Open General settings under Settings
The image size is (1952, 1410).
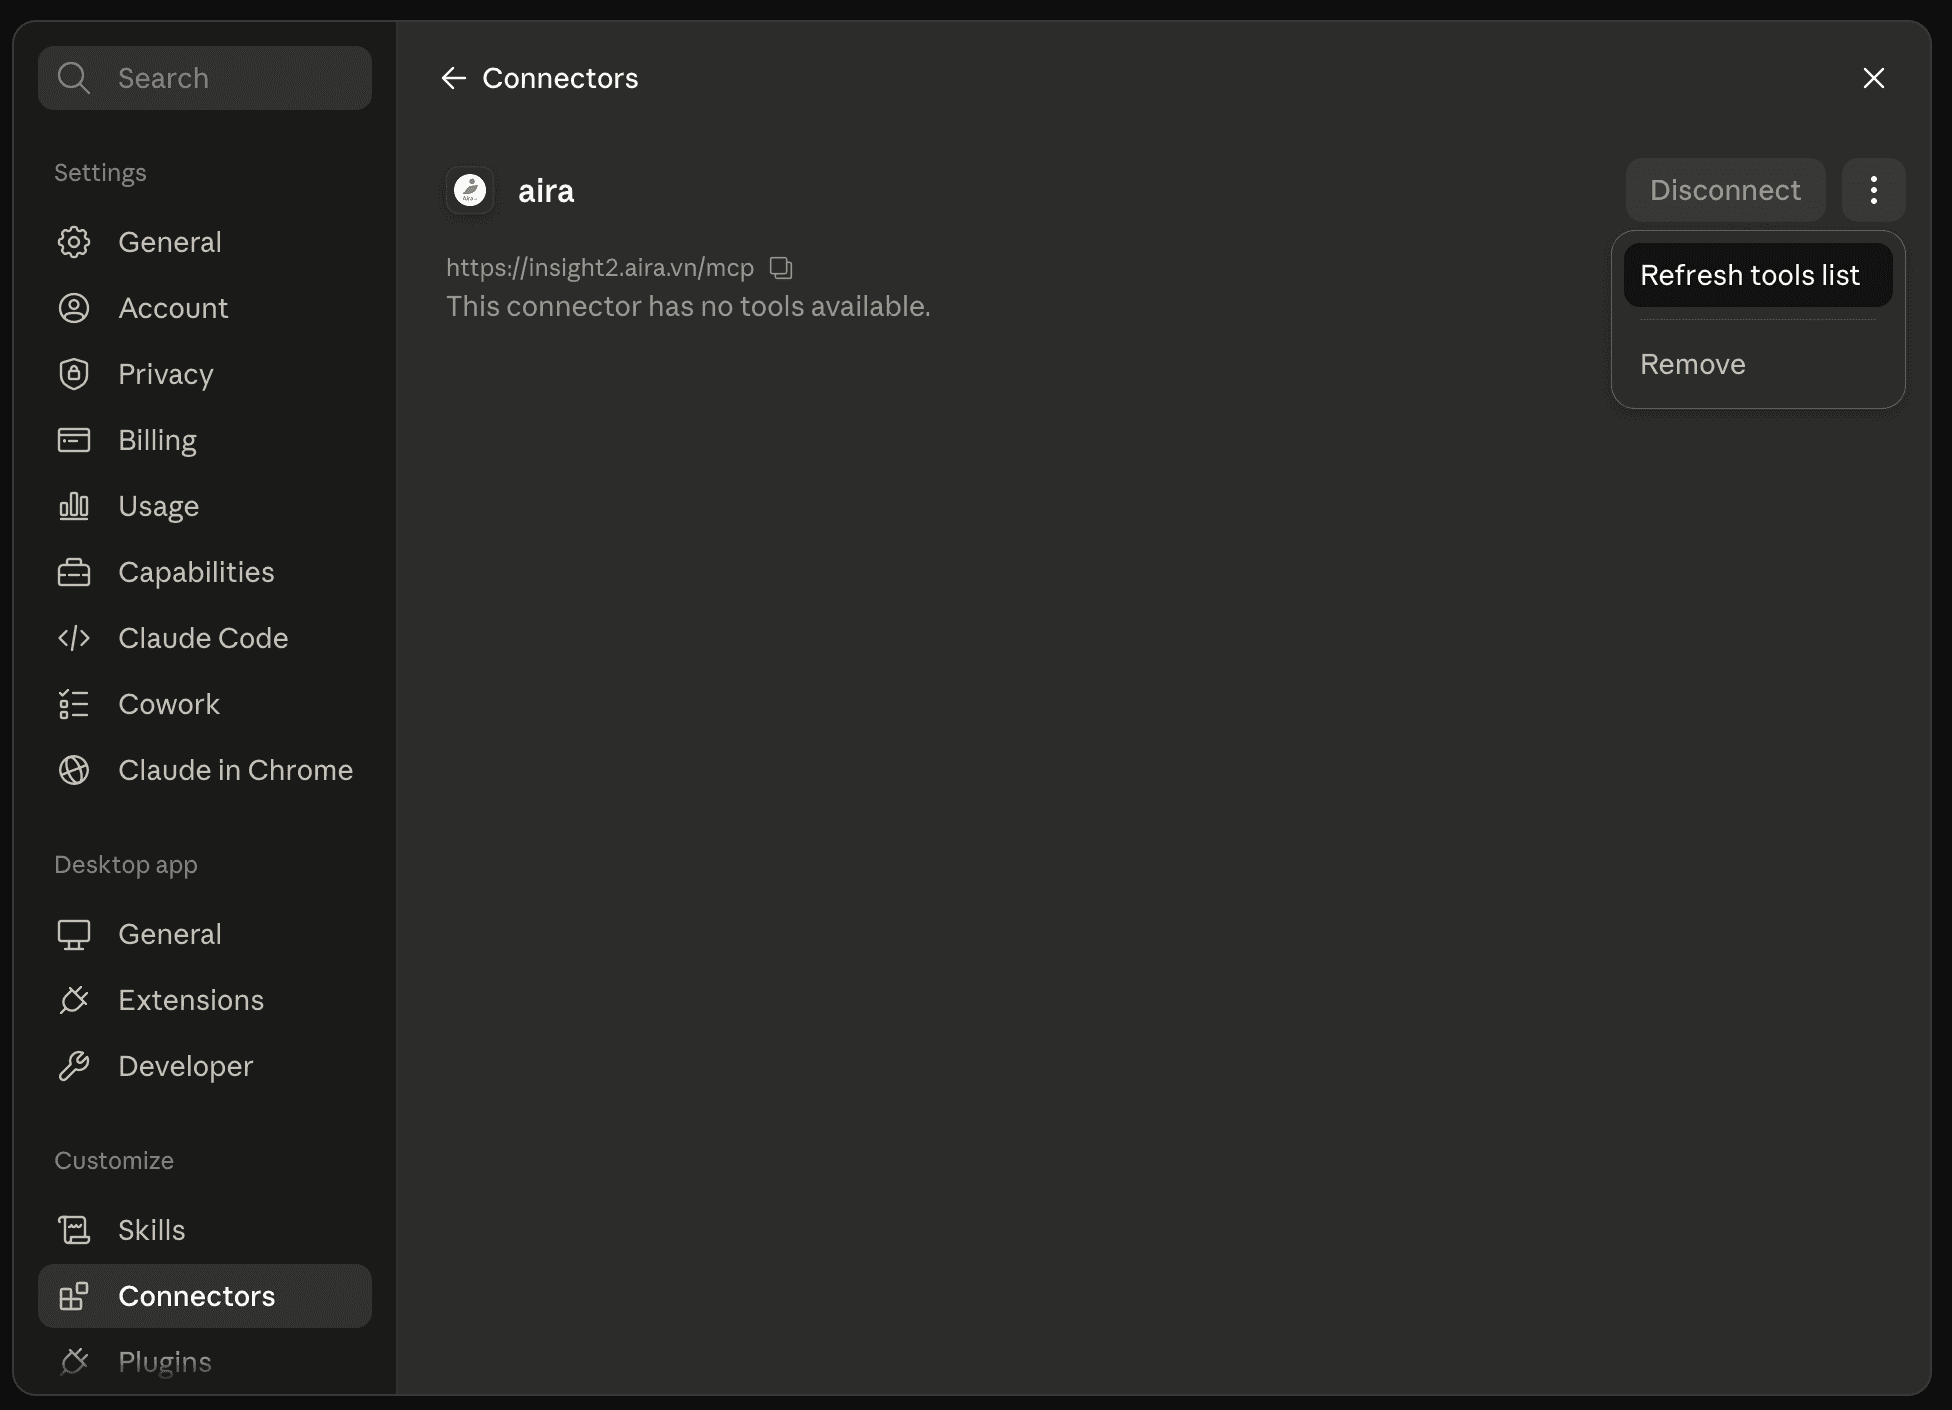click(x=205, y=242)
